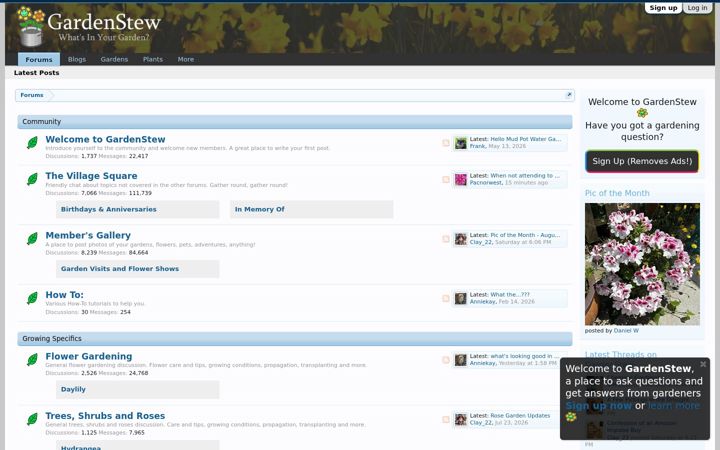Click Pic of the Month heading link

pyautogui.click(x=617, y=193)
